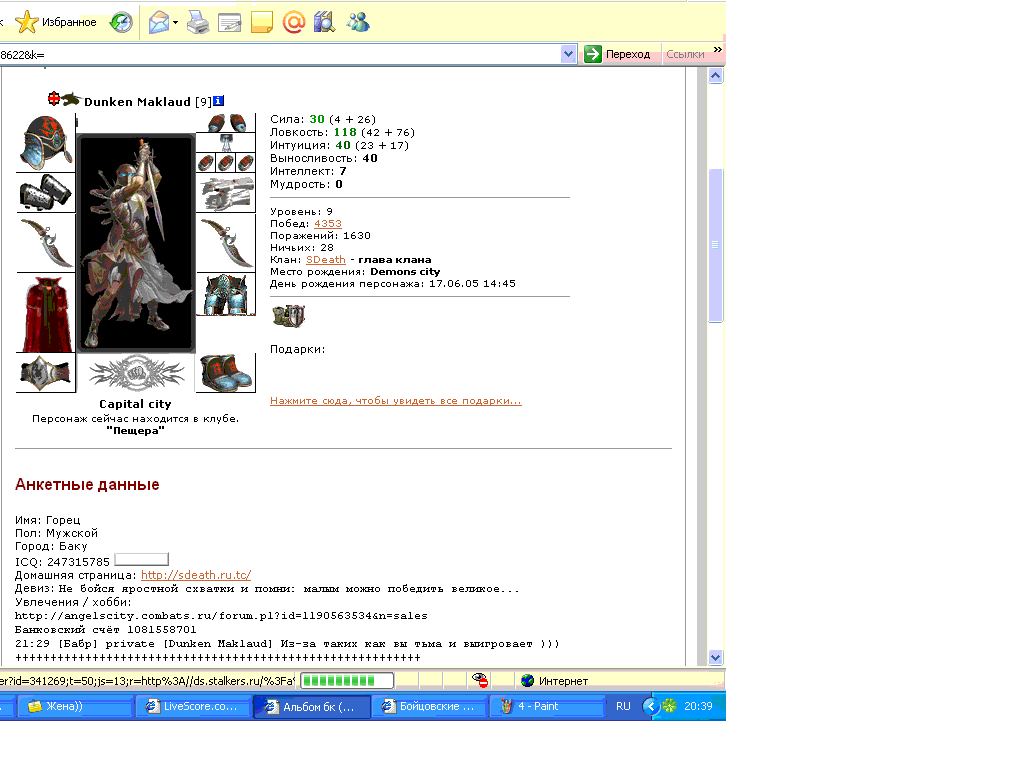1024x768 pixels.
Task: Click the silver clan emblem below portrait
Action: [136, 373]
